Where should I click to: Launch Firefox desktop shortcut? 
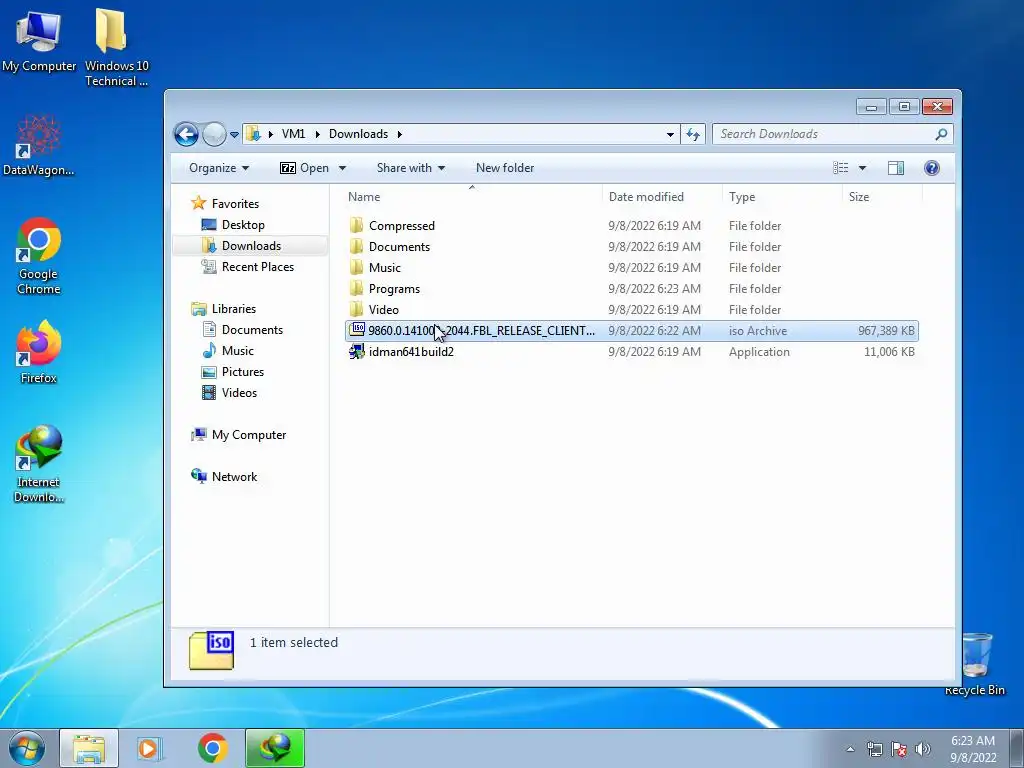click(x=39, y=351)
